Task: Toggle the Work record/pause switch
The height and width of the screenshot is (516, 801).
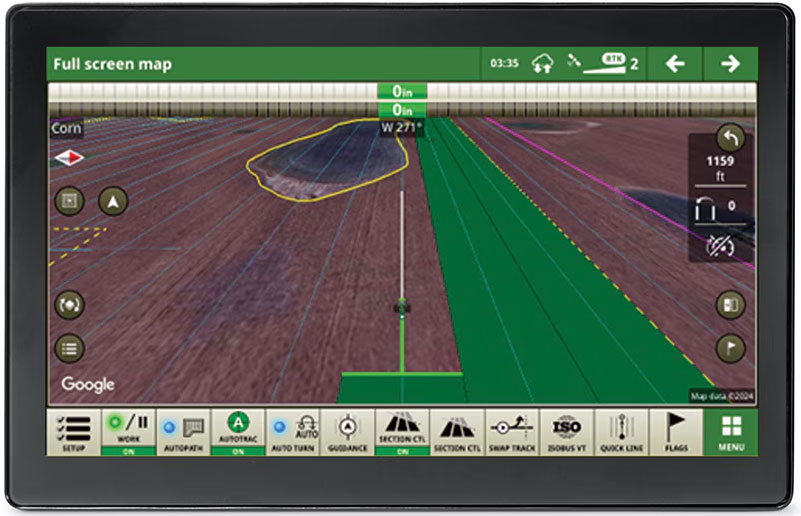Action: [x=128, y=433]
